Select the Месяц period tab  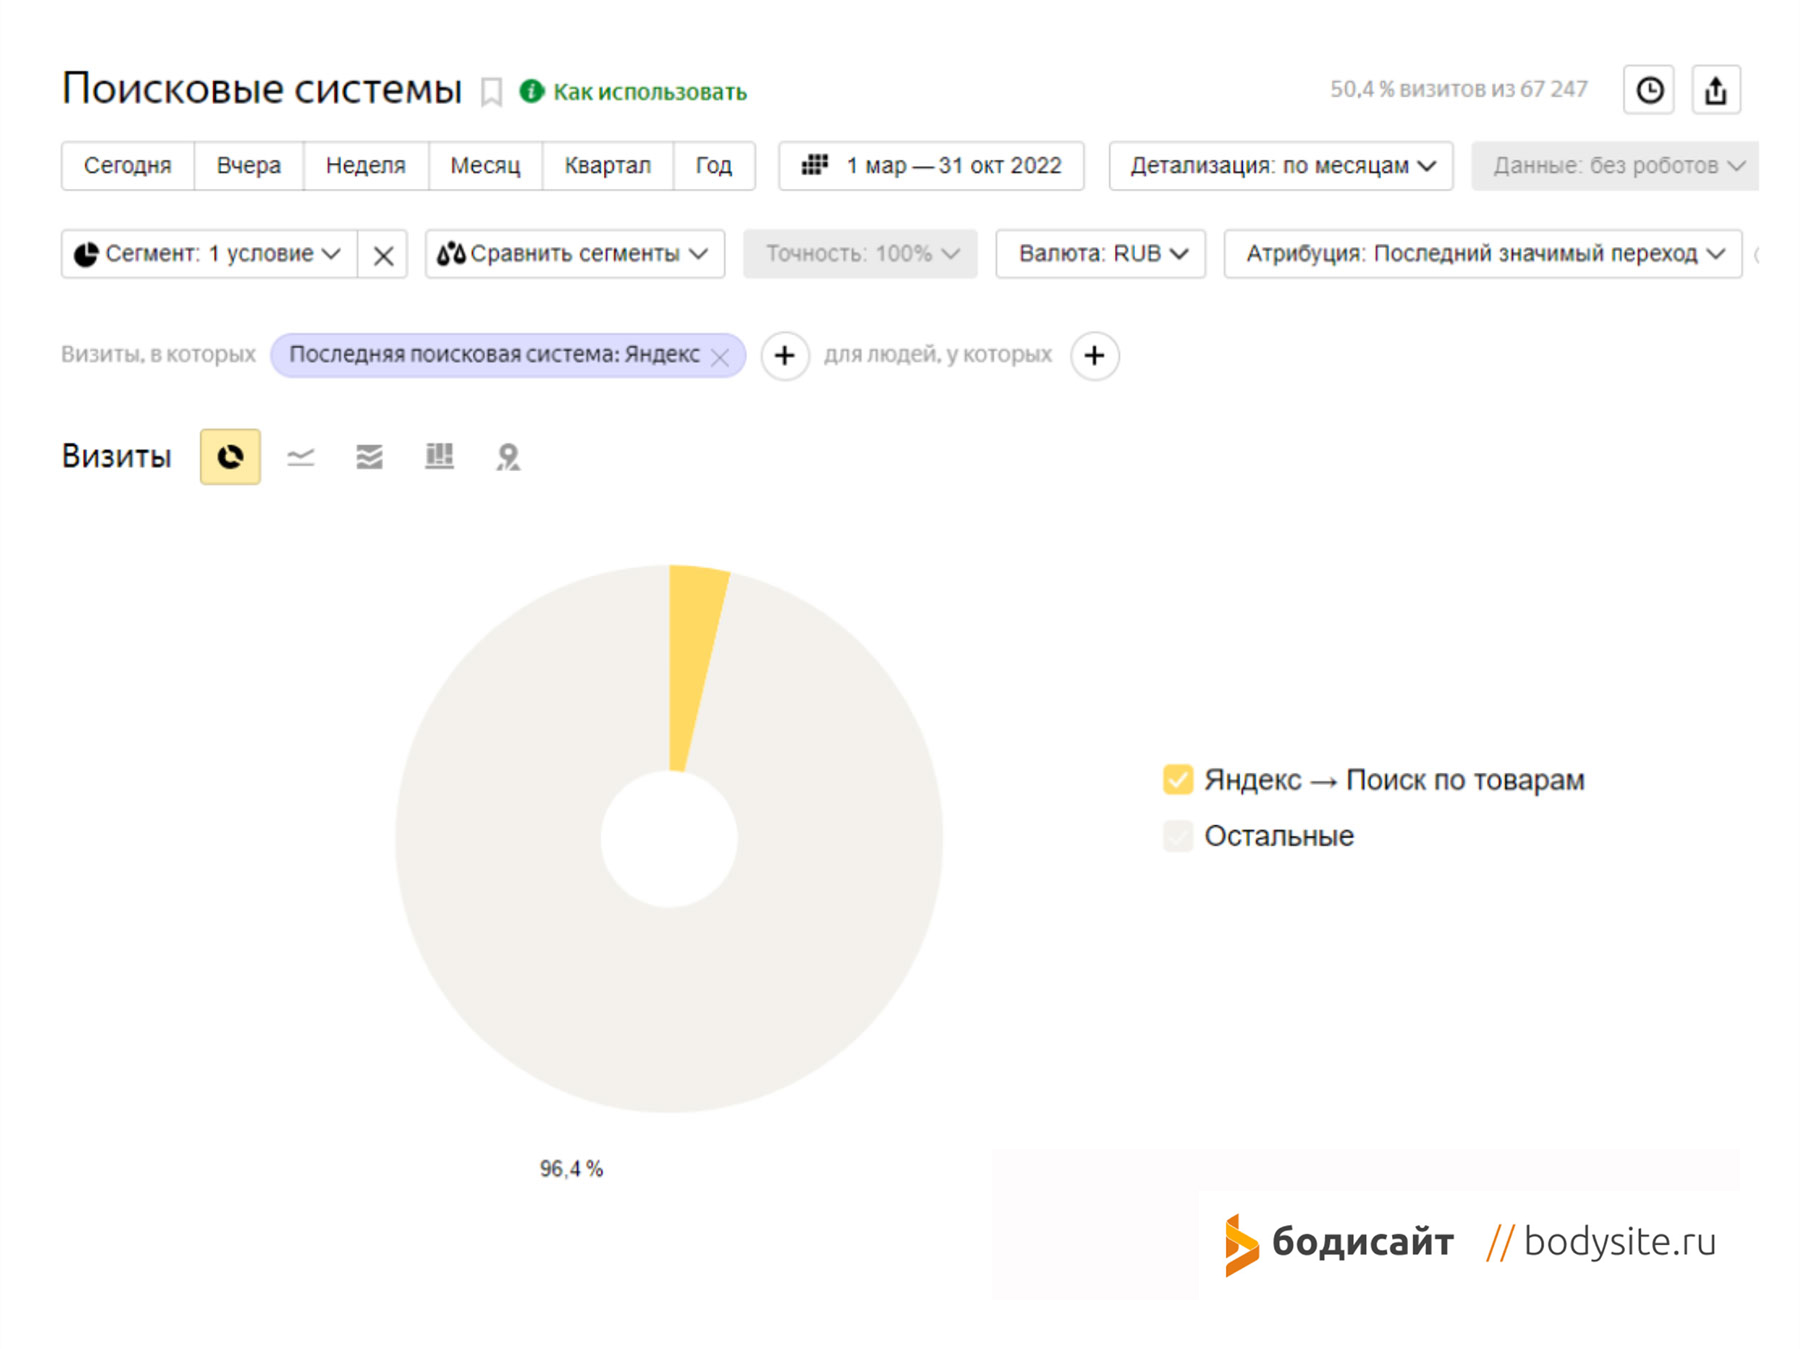coord(485,165)
